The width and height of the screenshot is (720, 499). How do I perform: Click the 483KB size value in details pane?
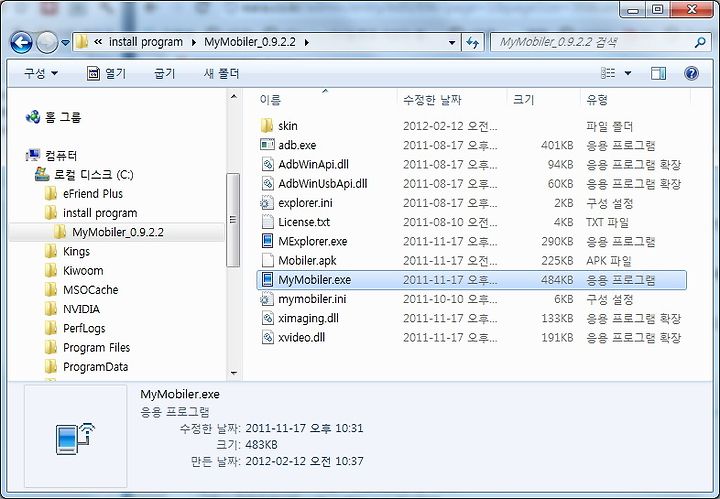pos(261,444)
